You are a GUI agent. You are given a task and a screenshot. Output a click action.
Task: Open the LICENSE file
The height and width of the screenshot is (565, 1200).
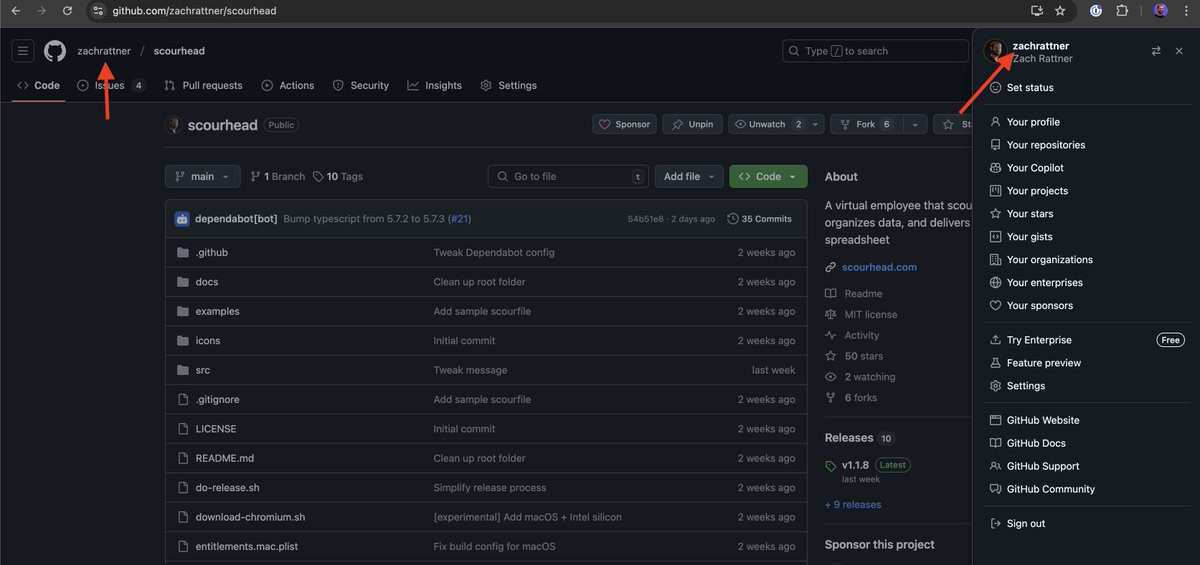[216, 429]
